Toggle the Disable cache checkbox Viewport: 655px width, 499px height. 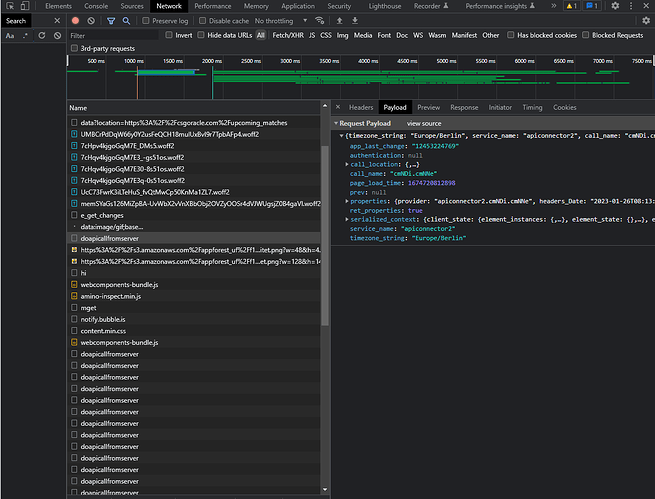[201, 20]
